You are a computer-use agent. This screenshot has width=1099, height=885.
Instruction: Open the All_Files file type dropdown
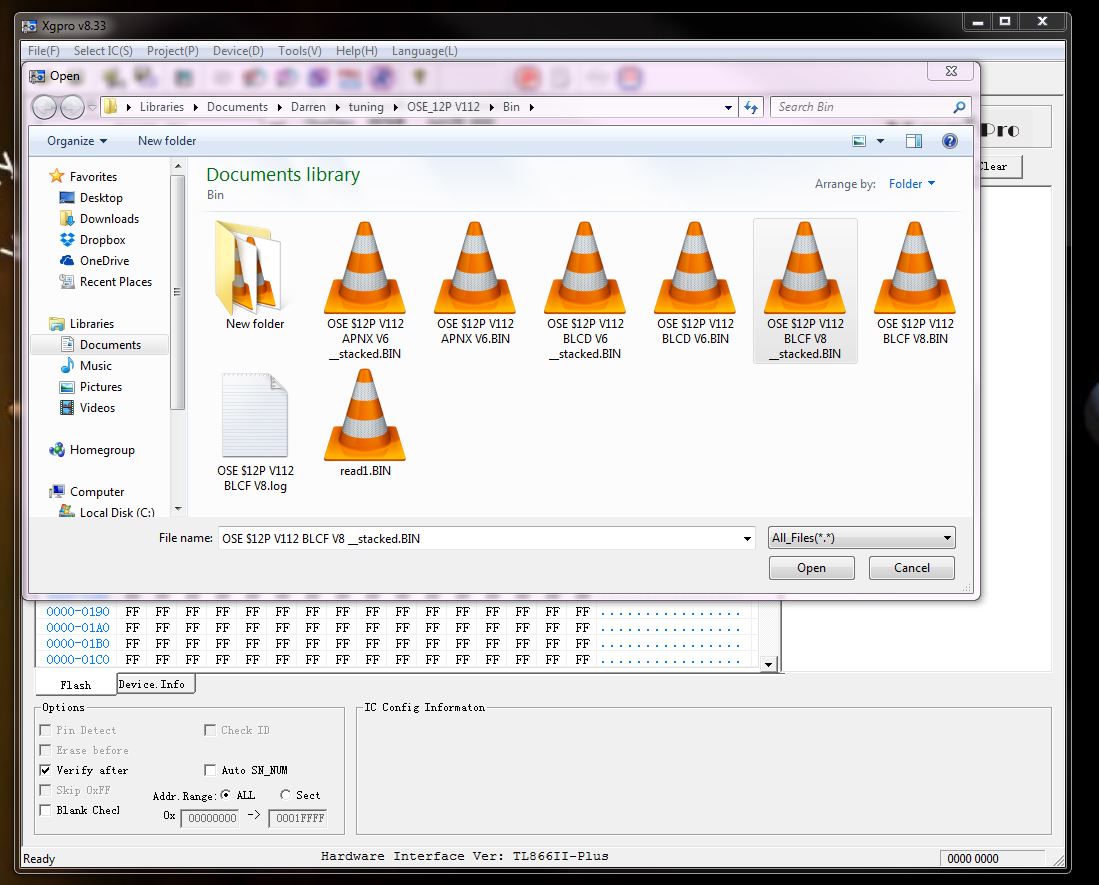point(861,538)
